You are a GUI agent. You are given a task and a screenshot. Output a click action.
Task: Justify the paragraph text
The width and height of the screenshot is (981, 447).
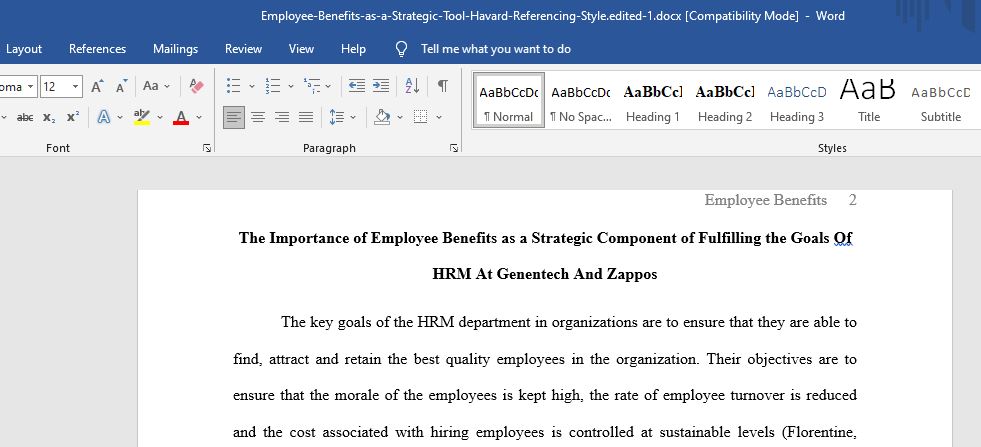click(x=306, y=117)
